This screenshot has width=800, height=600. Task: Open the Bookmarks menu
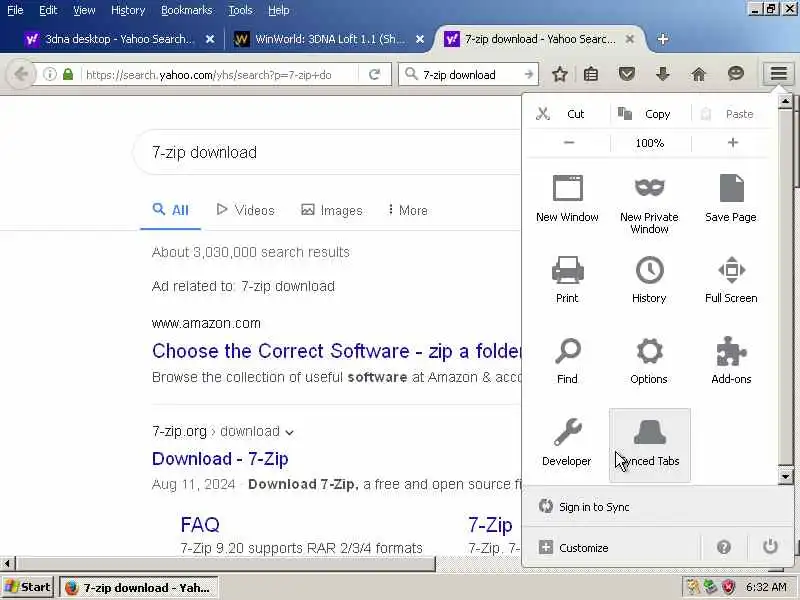(187, 10)
